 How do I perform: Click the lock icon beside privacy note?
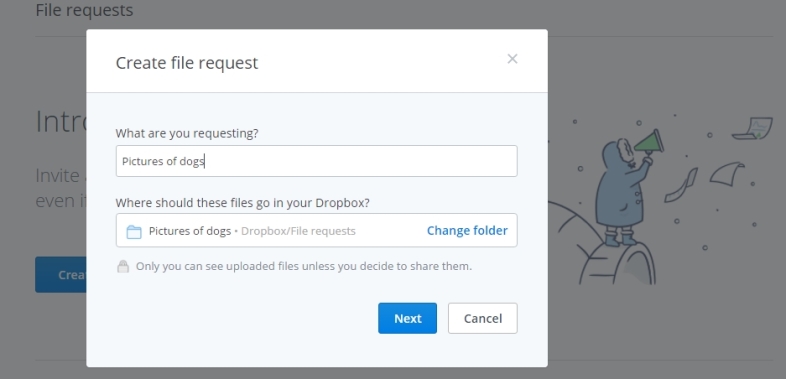123,266
